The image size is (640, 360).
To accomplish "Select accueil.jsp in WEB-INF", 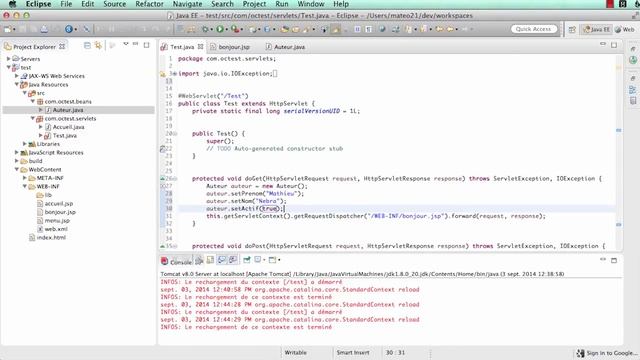I will pos(59,203).
